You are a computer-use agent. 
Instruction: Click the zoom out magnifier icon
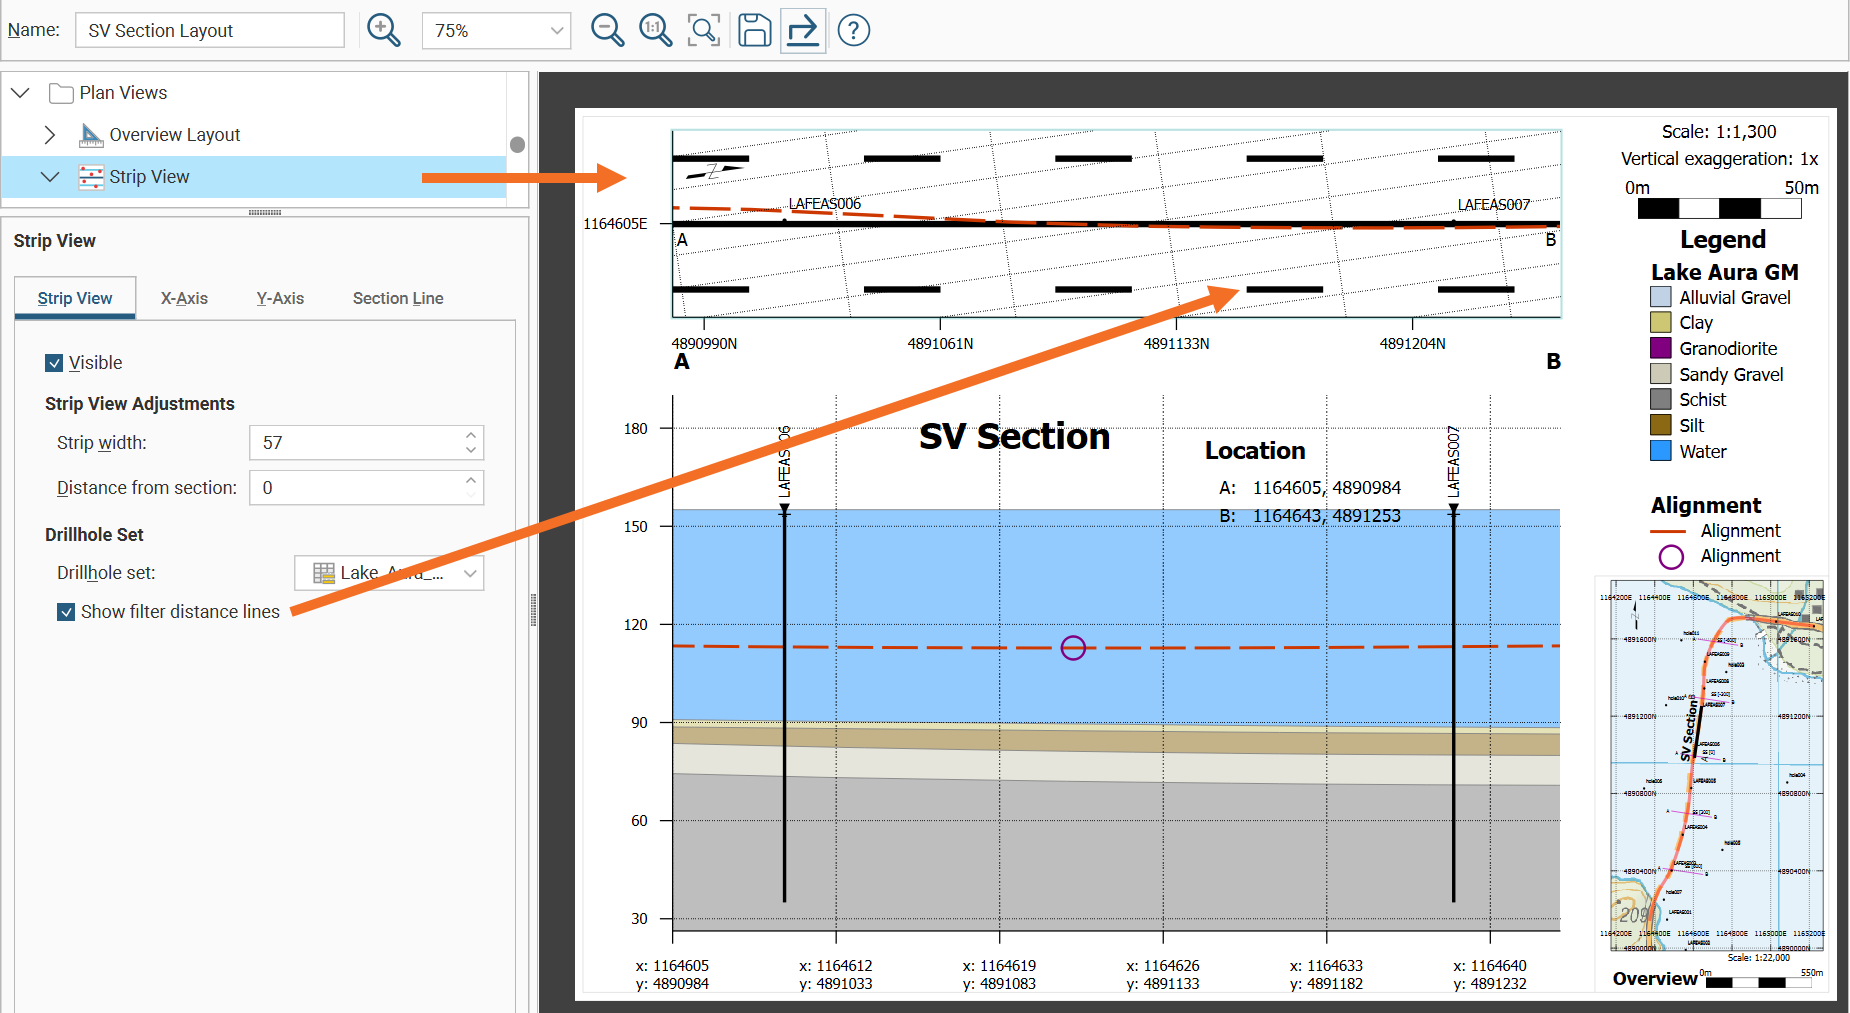tap(607, 30)
